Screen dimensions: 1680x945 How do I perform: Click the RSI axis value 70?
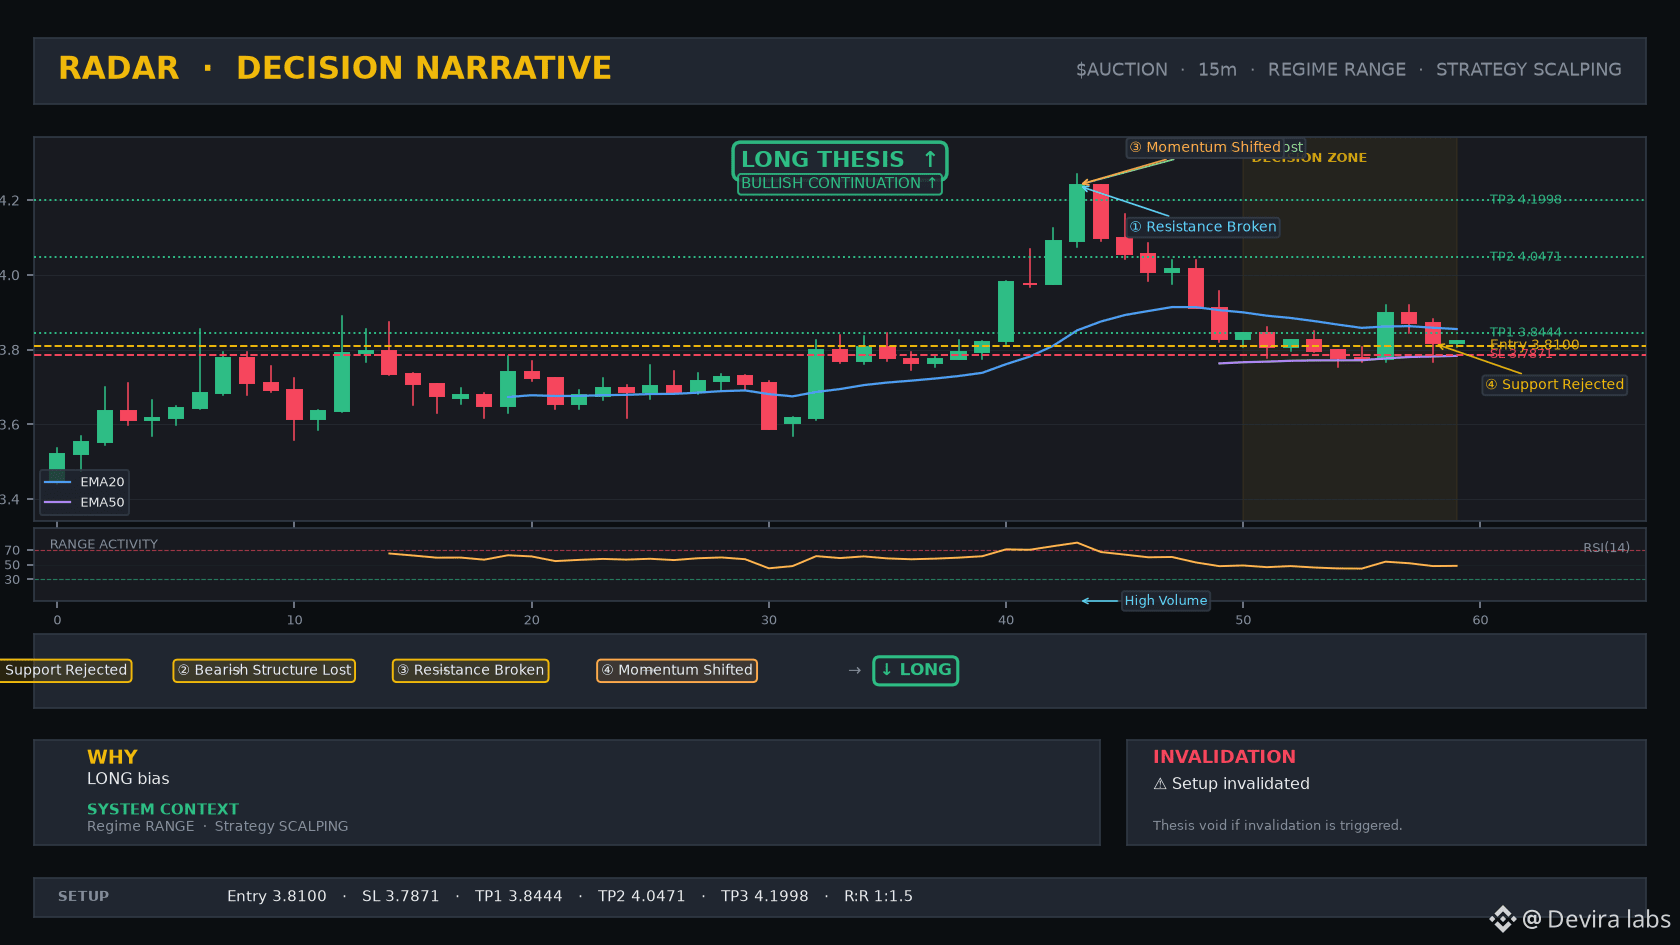pyautogui.click(x=12, y=550)
